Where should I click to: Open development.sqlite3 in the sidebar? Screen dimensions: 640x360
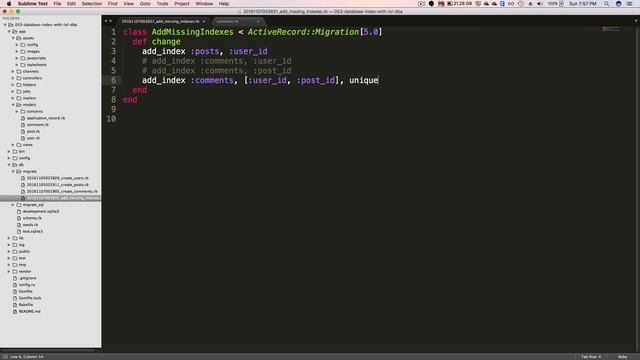(41, 211)
